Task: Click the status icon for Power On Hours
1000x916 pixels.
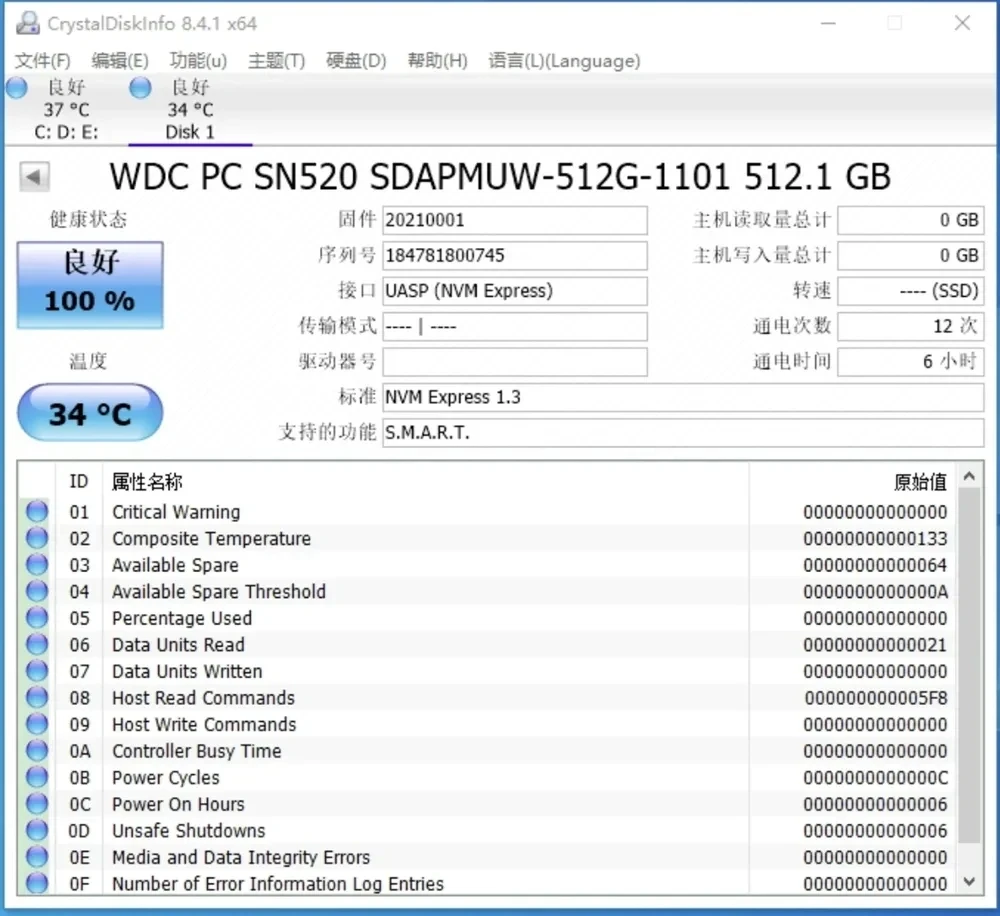Action: pyautogui.click(x=37, y=804)
